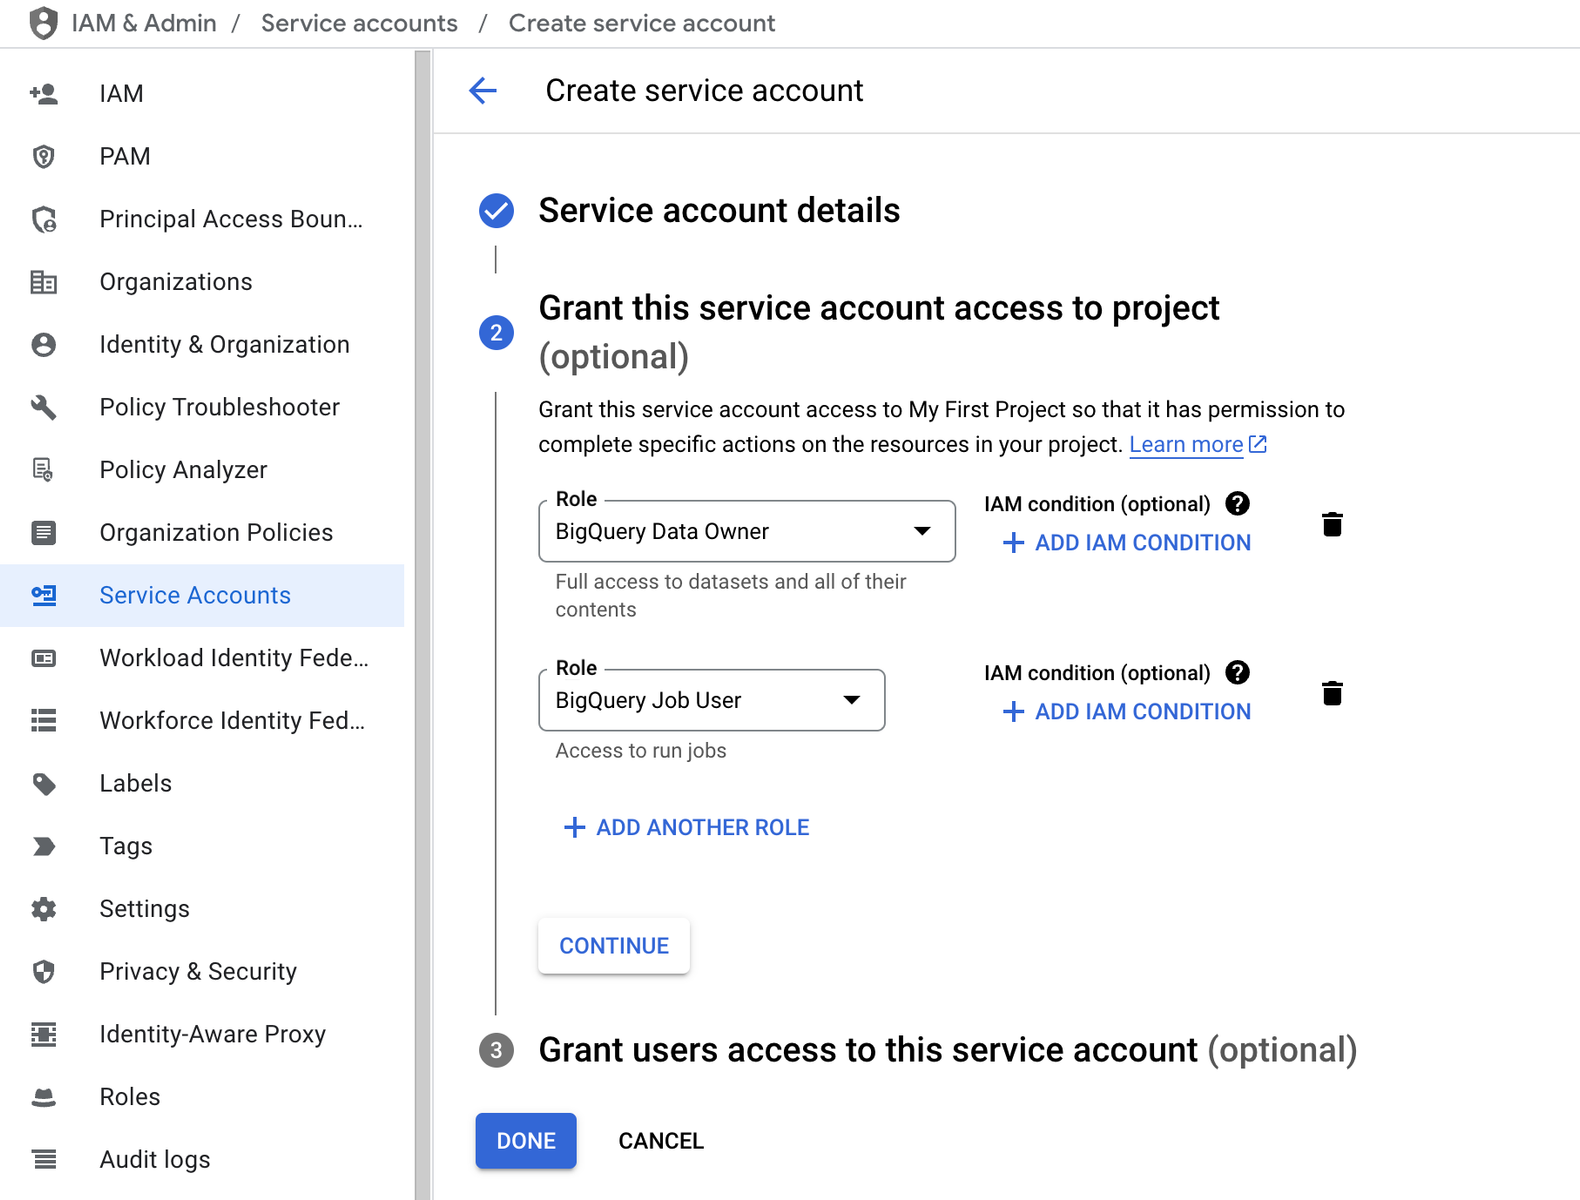This screenshot has height=1200, width=1580.
Task: Delete the BigQuery Data Owner role row
Action: (x=1332, y=524)
